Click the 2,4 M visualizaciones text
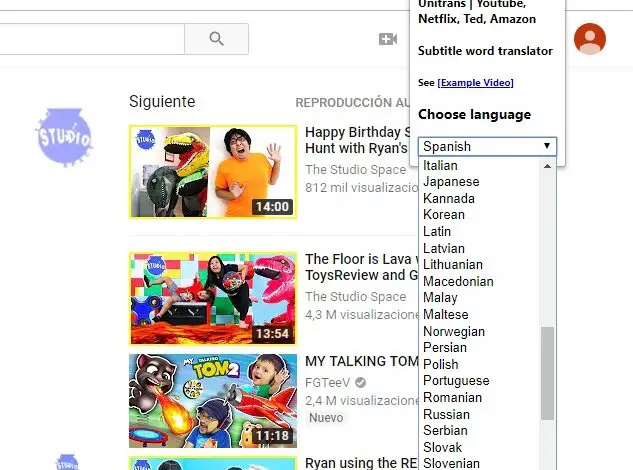The image size is (633, 470). point(362,401)
